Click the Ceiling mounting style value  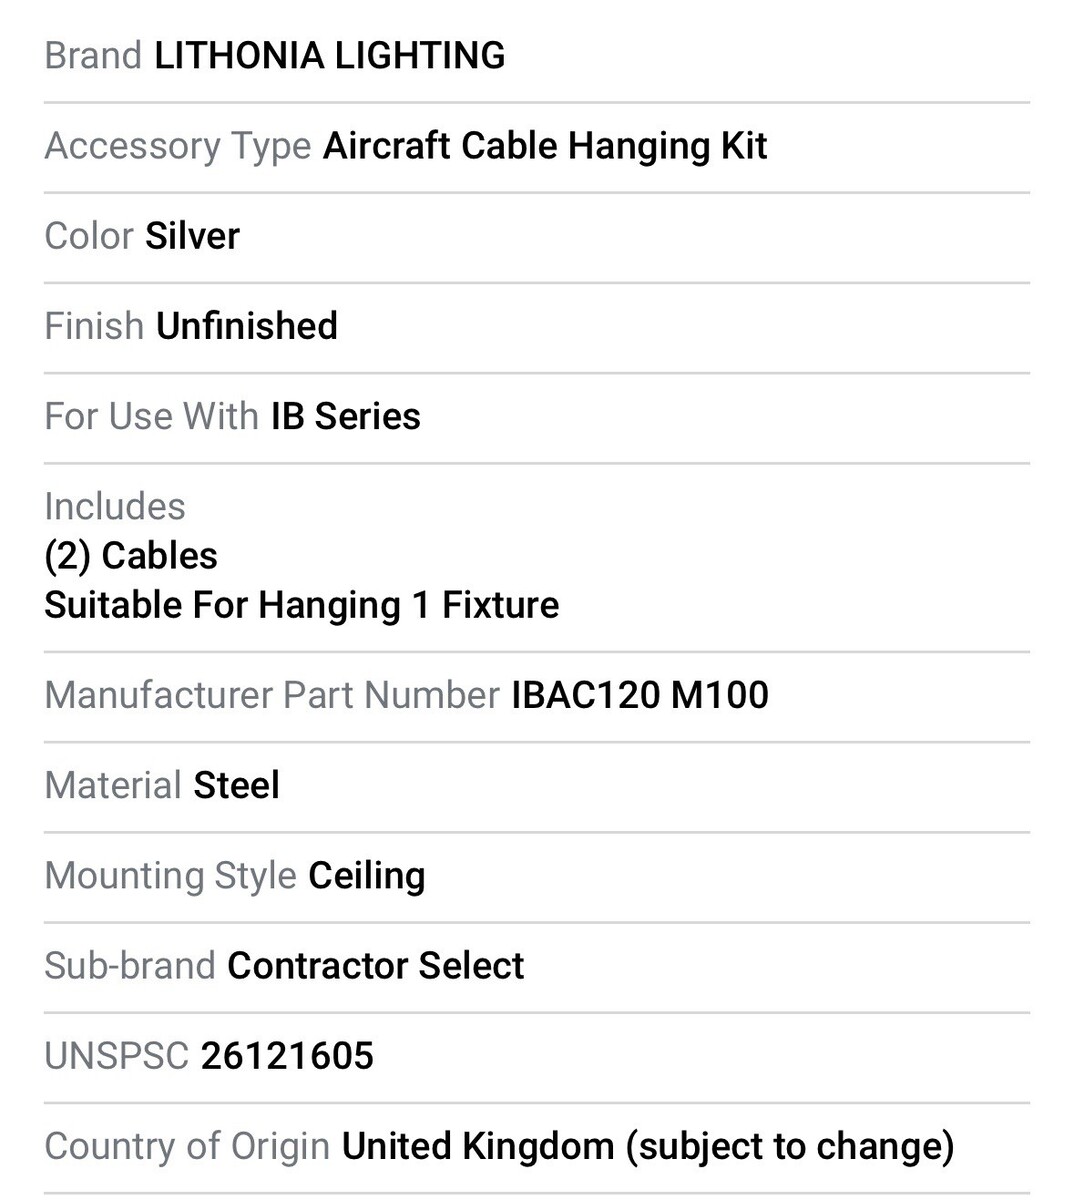pyautogui.click(x=366, y=876)
